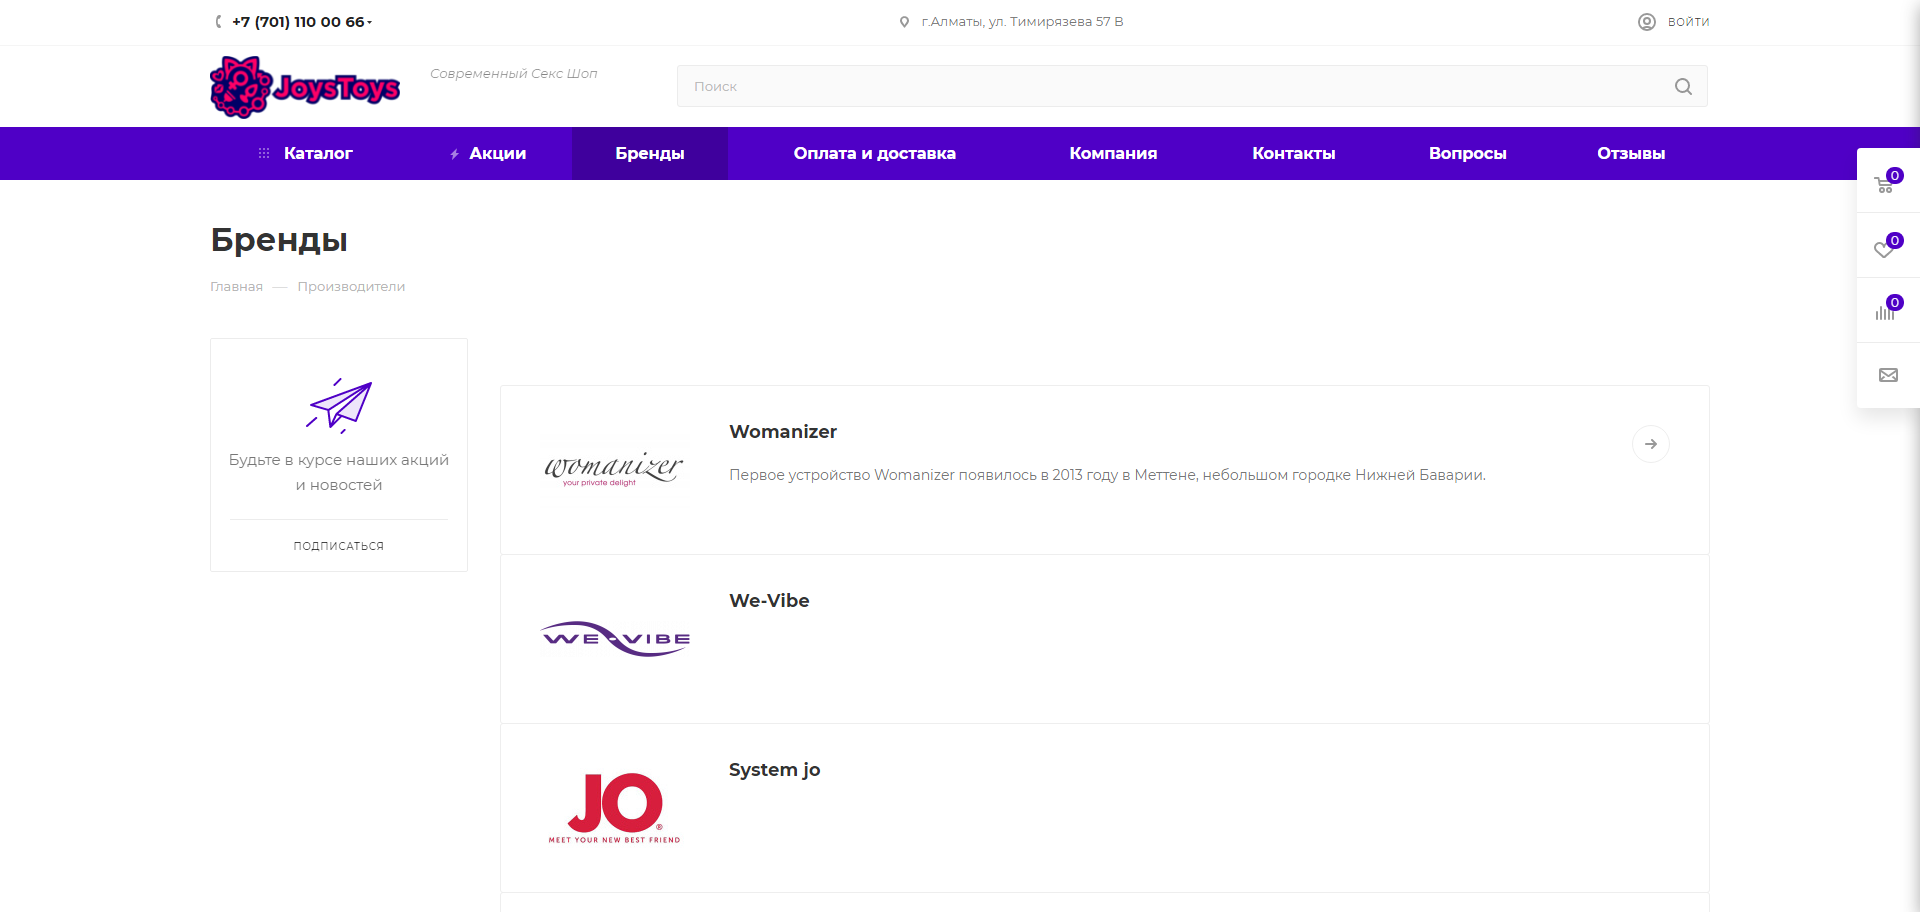Click the Womanizer description text
Viewport: 1920px width, 912px height.
[1107, 475]
